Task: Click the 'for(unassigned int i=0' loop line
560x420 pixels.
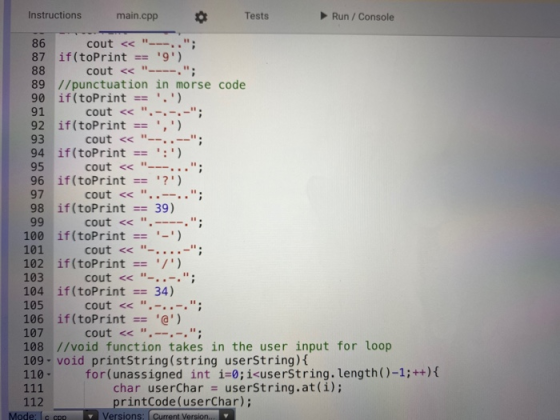Action: (262, 374)
